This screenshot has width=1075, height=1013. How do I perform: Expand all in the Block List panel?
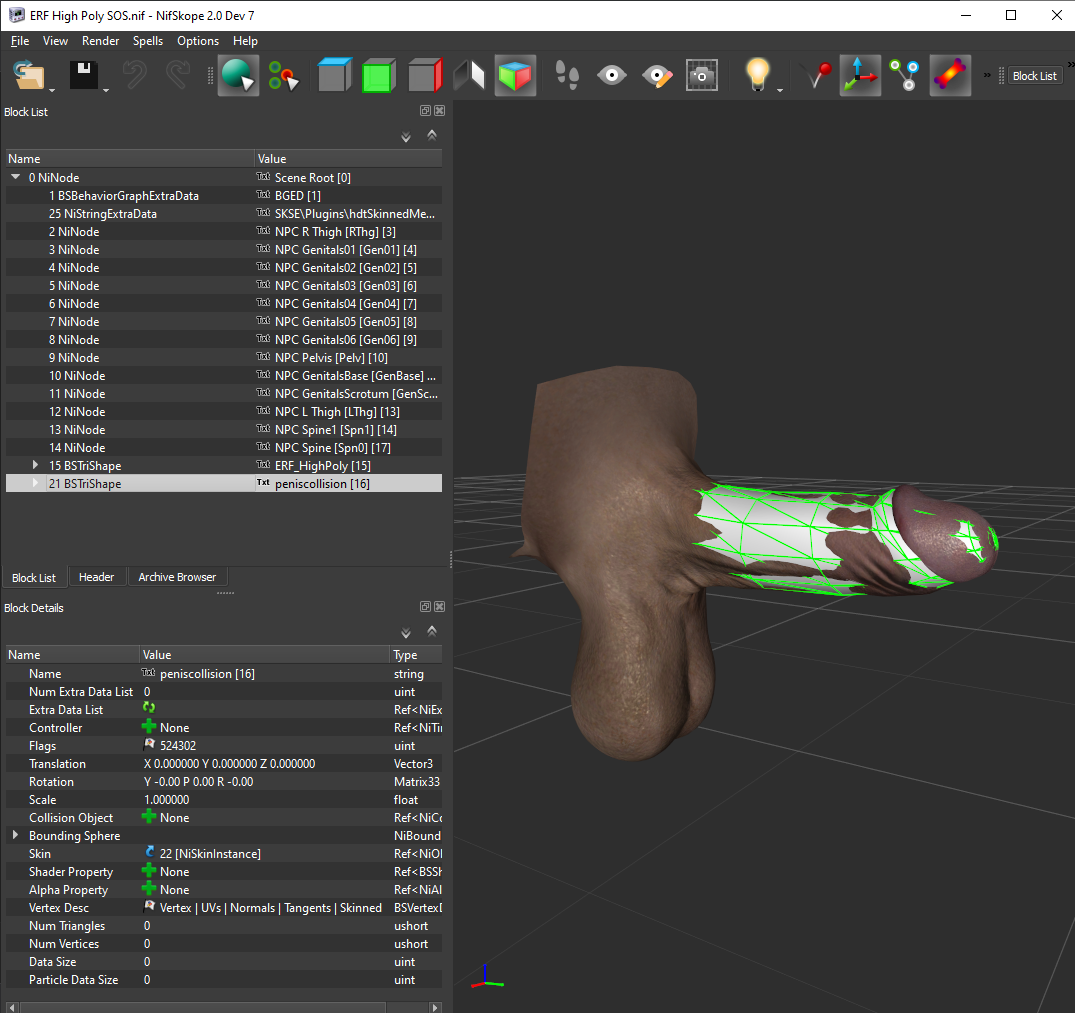406,137
